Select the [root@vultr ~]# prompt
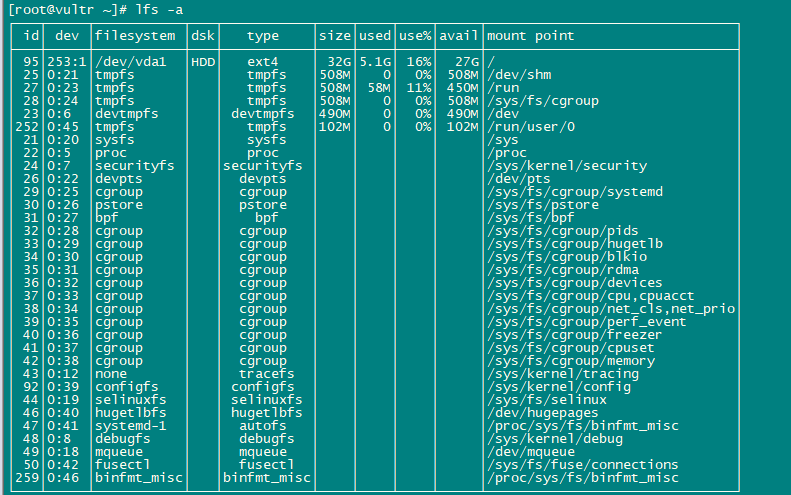791x495 pixels. (x=67, y=10)
